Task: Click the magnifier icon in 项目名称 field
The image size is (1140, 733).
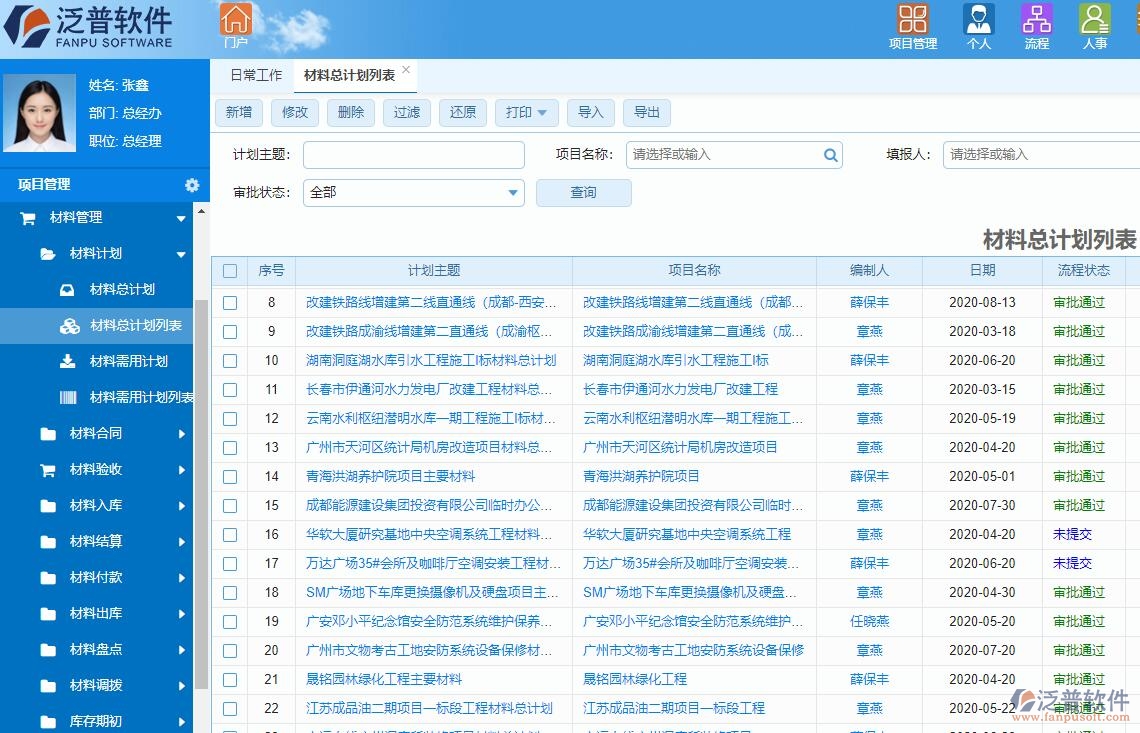Action: (x=830, y=154)
